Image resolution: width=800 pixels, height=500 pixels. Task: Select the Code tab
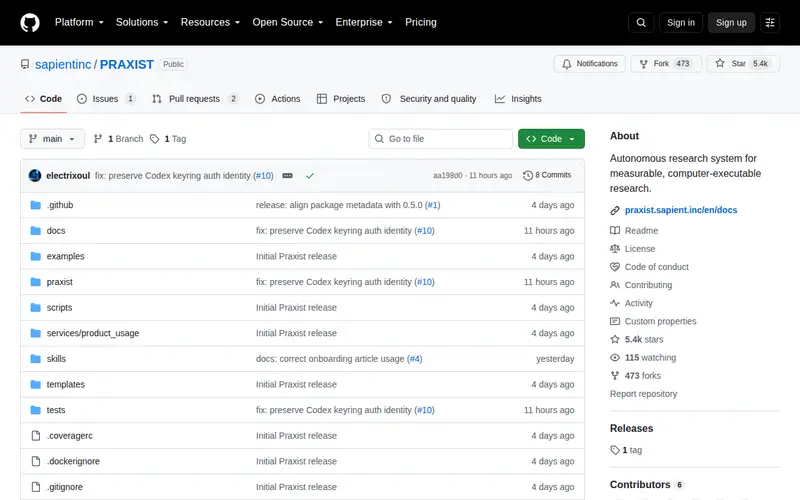click(43, 99)
